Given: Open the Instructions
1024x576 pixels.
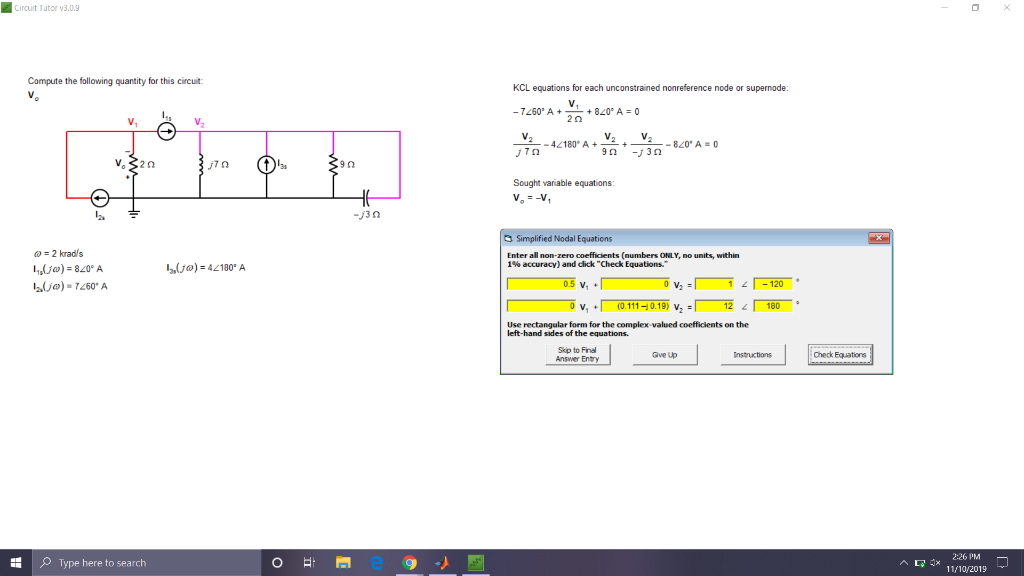Looking at the screenshot, I should click(x=754, y=353).
